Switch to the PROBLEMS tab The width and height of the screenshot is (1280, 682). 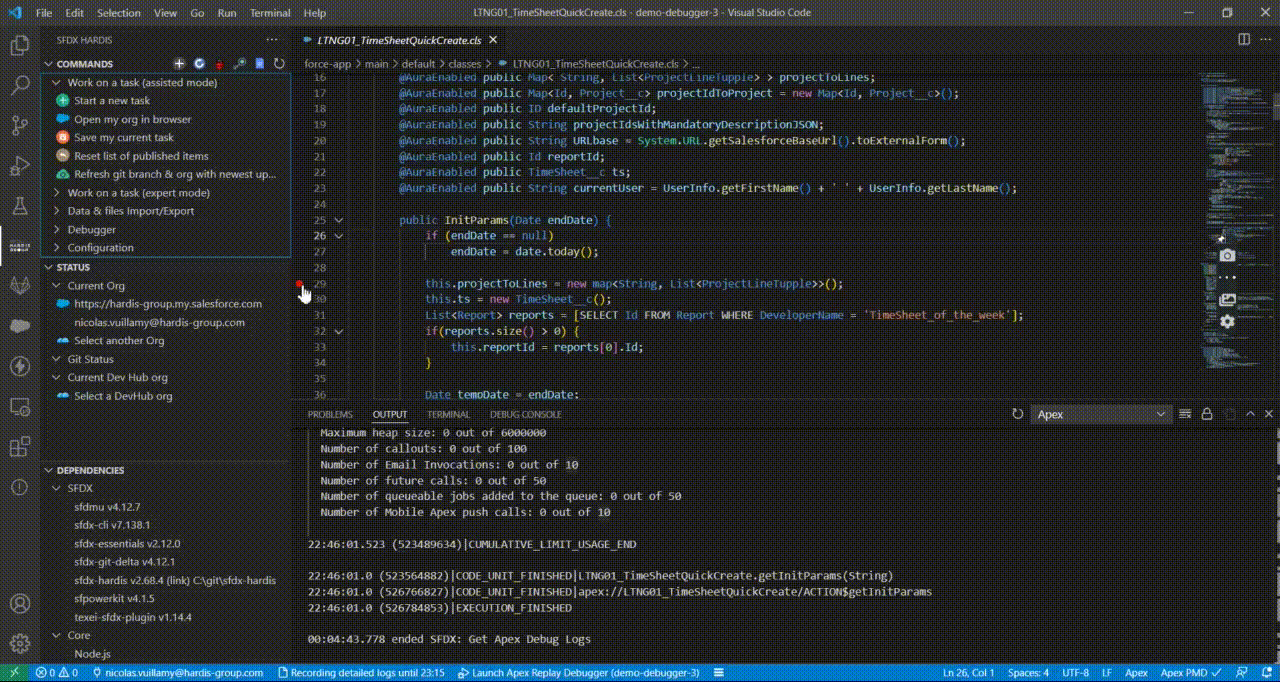[x=330, y=414]
